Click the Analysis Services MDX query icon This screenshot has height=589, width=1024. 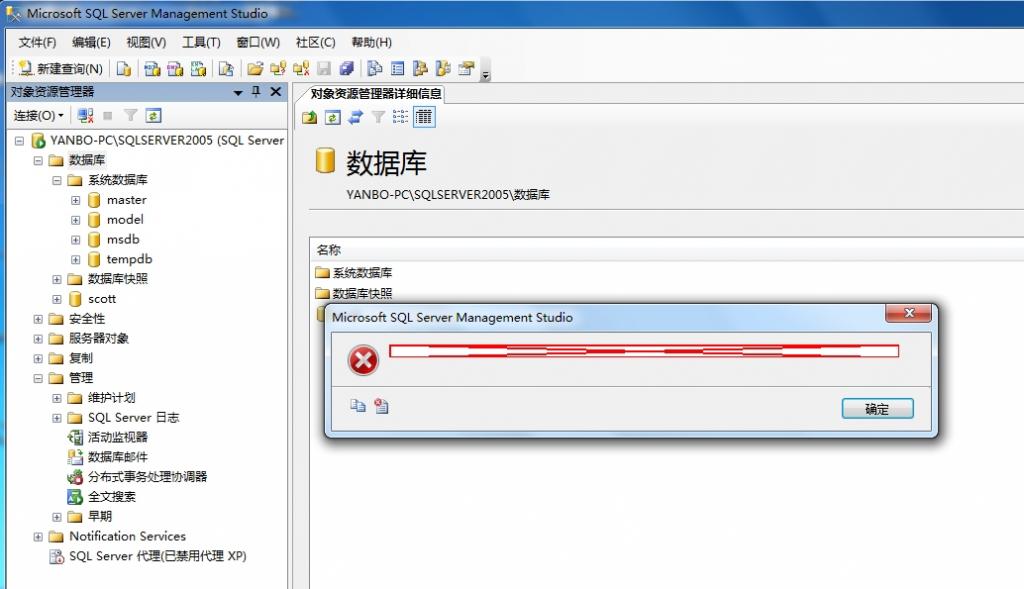153,69
